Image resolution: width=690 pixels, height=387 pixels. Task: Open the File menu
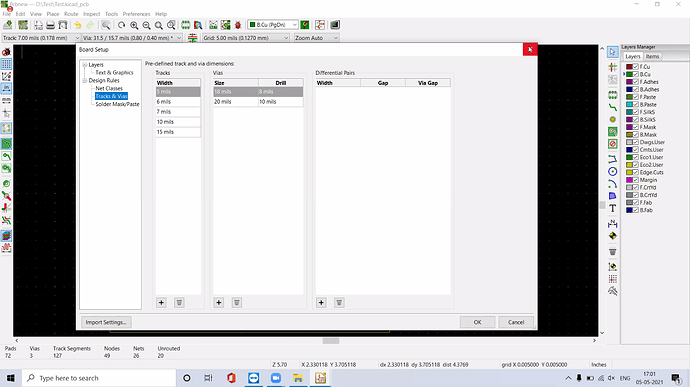pyautogui.click(x=7, y=14)
